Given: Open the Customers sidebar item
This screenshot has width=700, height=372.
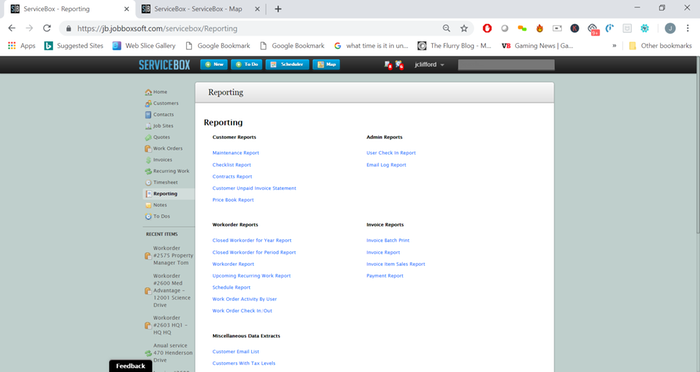Looking at the screenshot, I should (x=162, y=103).
